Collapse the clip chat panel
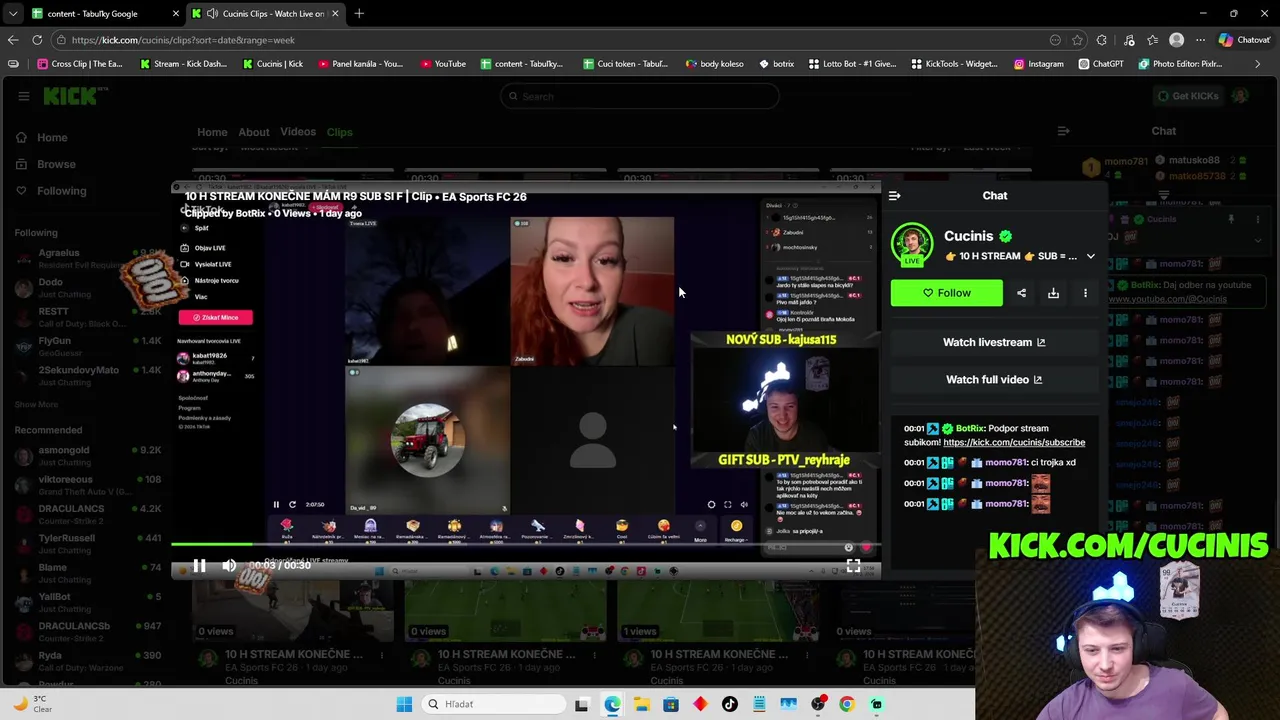The image size is (1280, 720). [x=894, y=196]
